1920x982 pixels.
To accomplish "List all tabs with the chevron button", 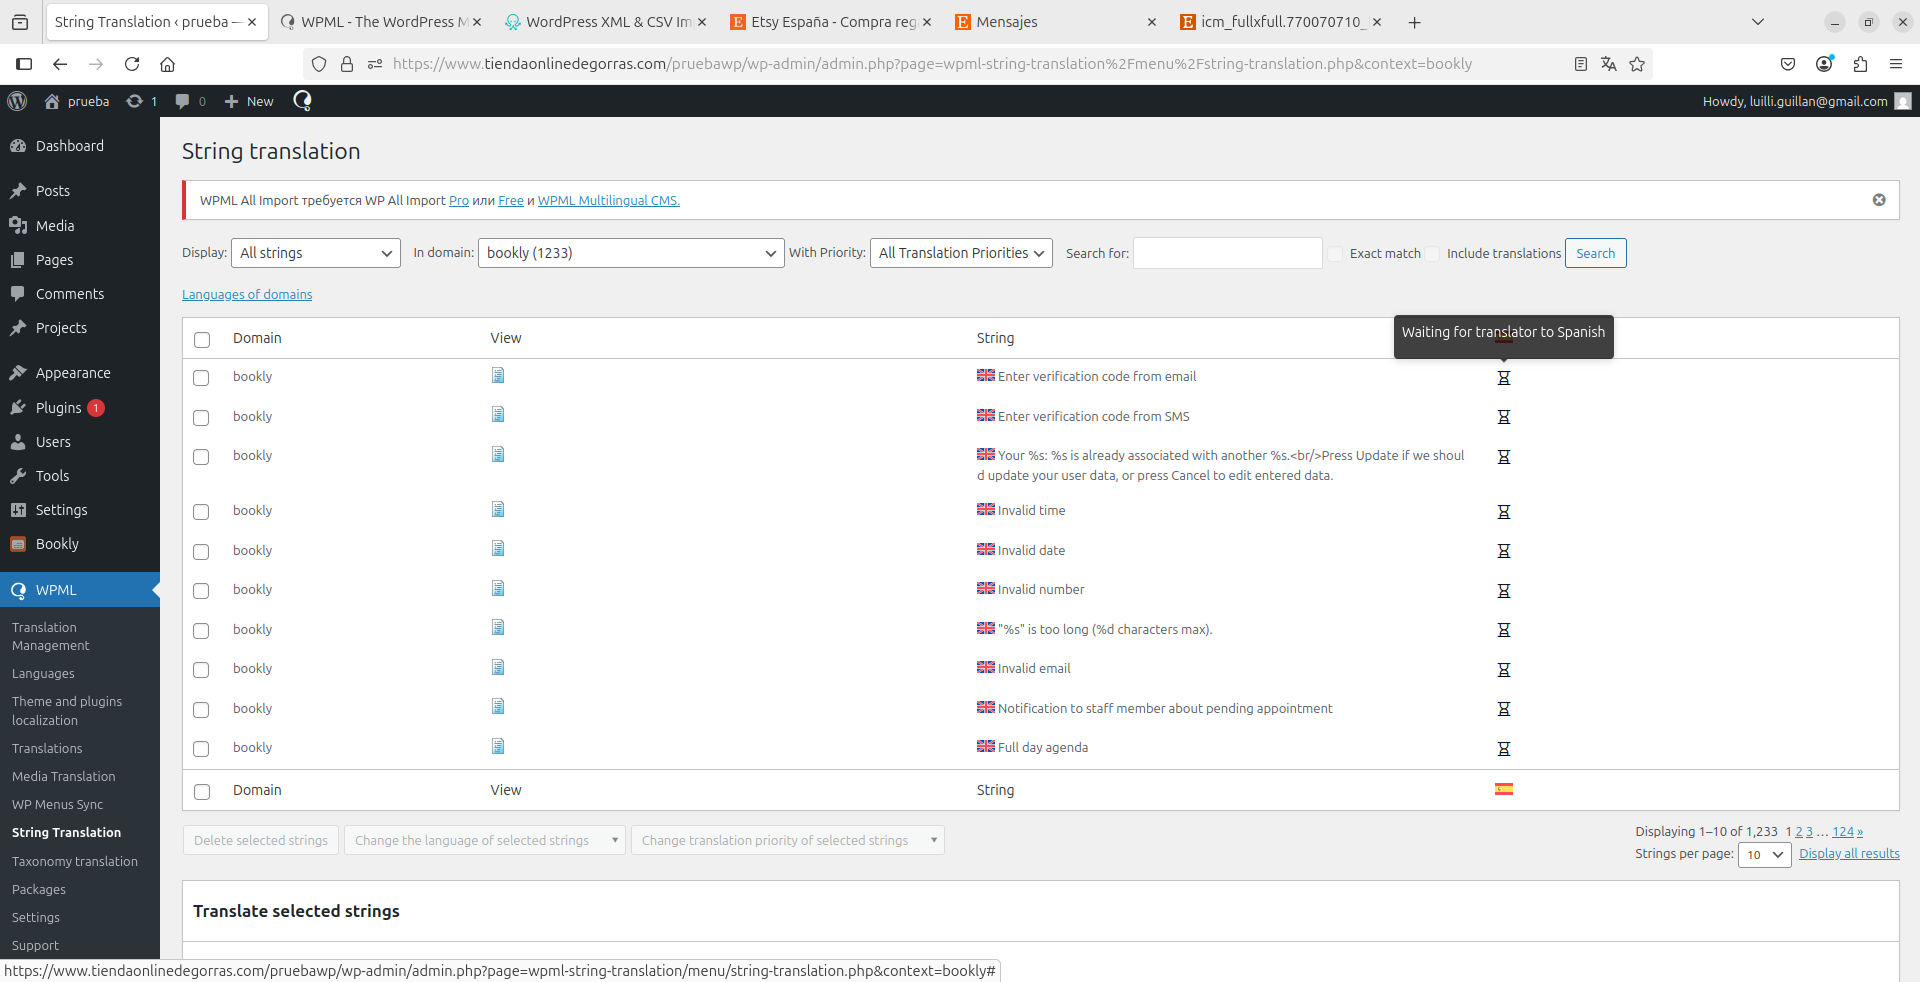I will coord(1758,22).
